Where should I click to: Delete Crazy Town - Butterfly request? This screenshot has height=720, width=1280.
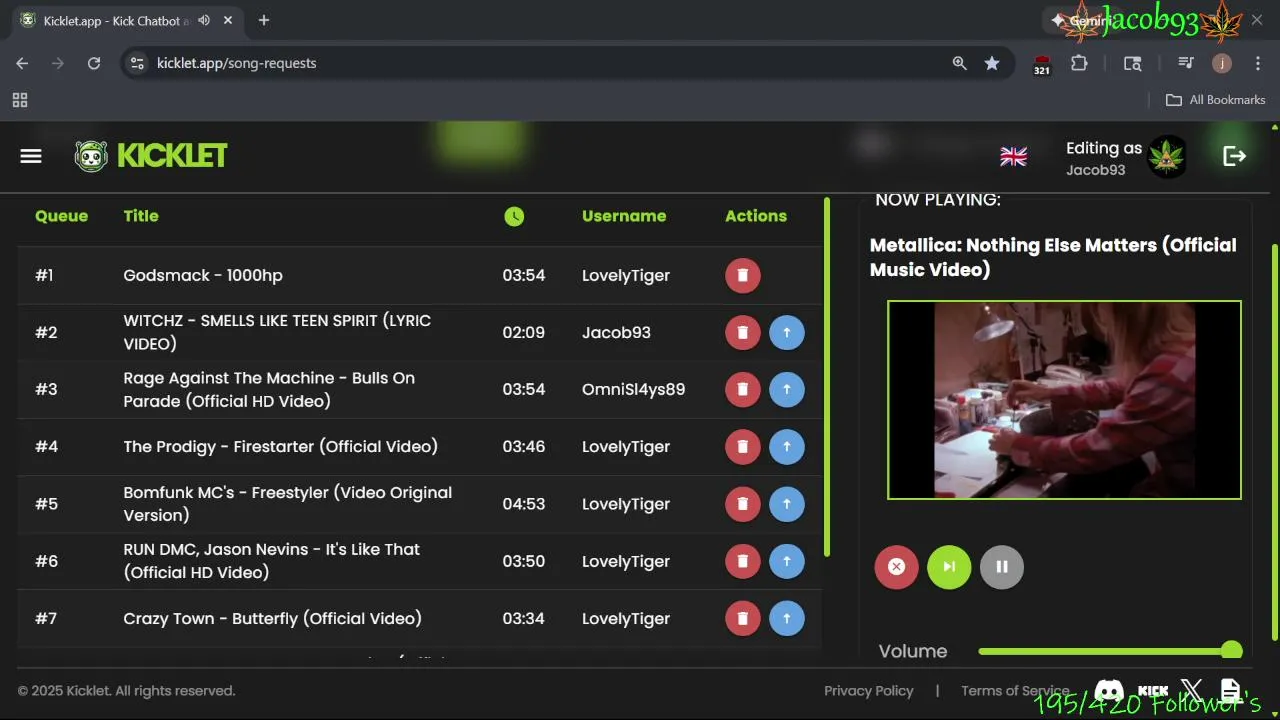click(742, 618)
